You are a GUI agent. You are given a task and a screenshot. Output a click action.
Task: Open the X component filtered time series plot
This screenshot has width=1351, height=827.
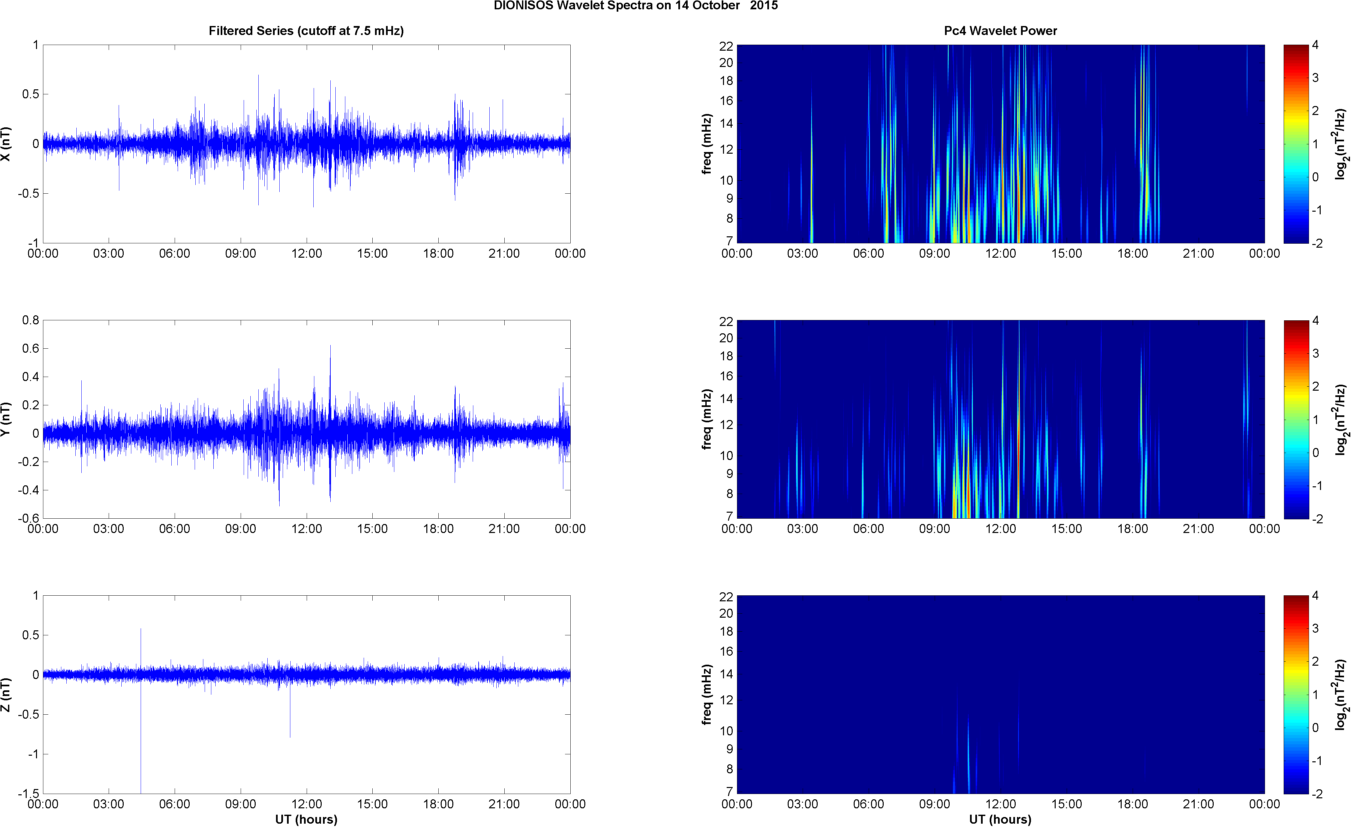click(306, 144)
